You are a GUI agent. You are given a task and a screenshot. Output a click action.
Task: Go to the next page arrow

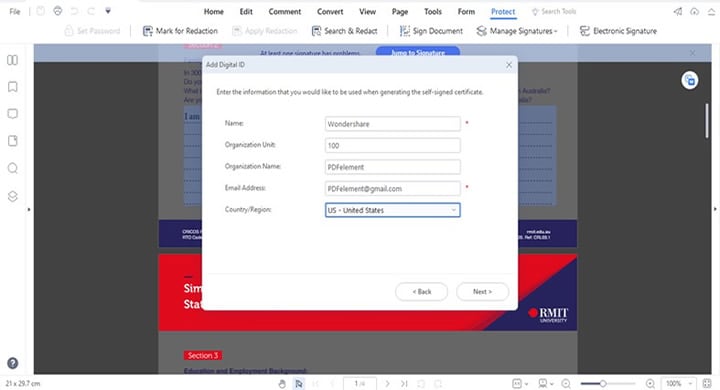[x=387, y=384]
